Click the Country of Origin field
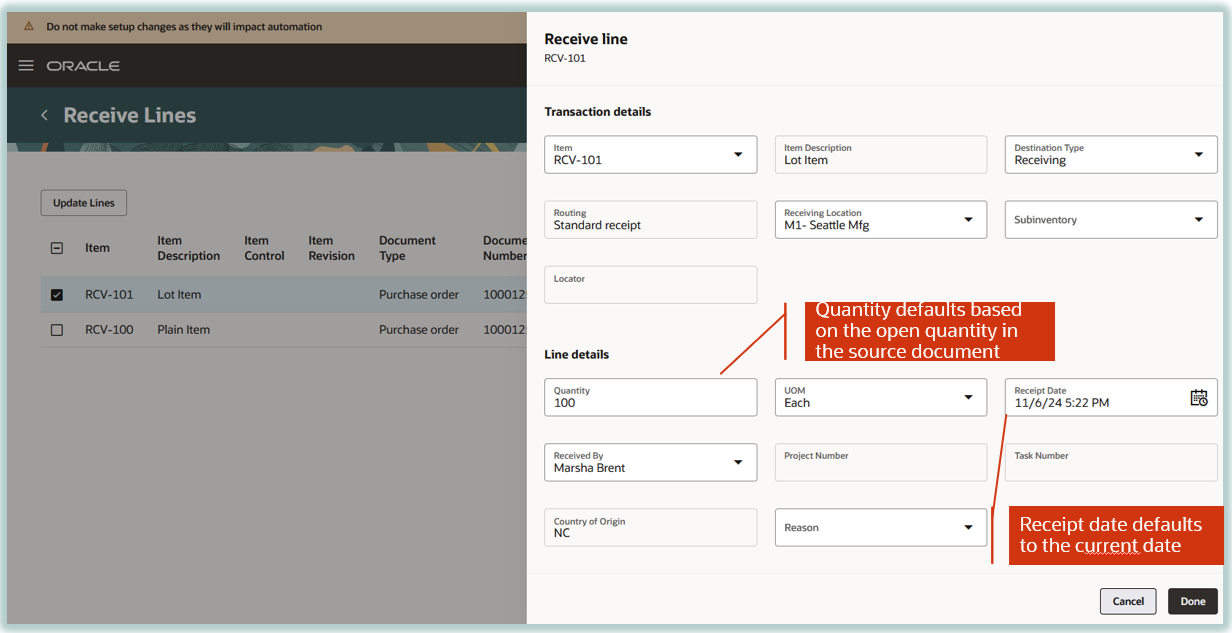Image resolution: width=1232 pixels, height=633 pixels. click(651, 527)
